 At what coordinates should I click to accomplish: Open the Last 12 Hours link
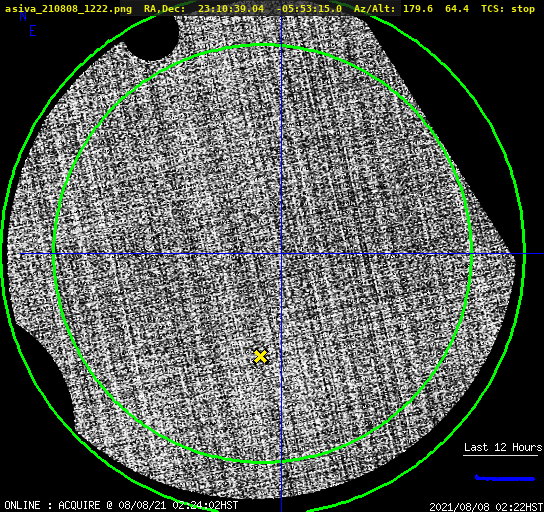pos(503,447)
